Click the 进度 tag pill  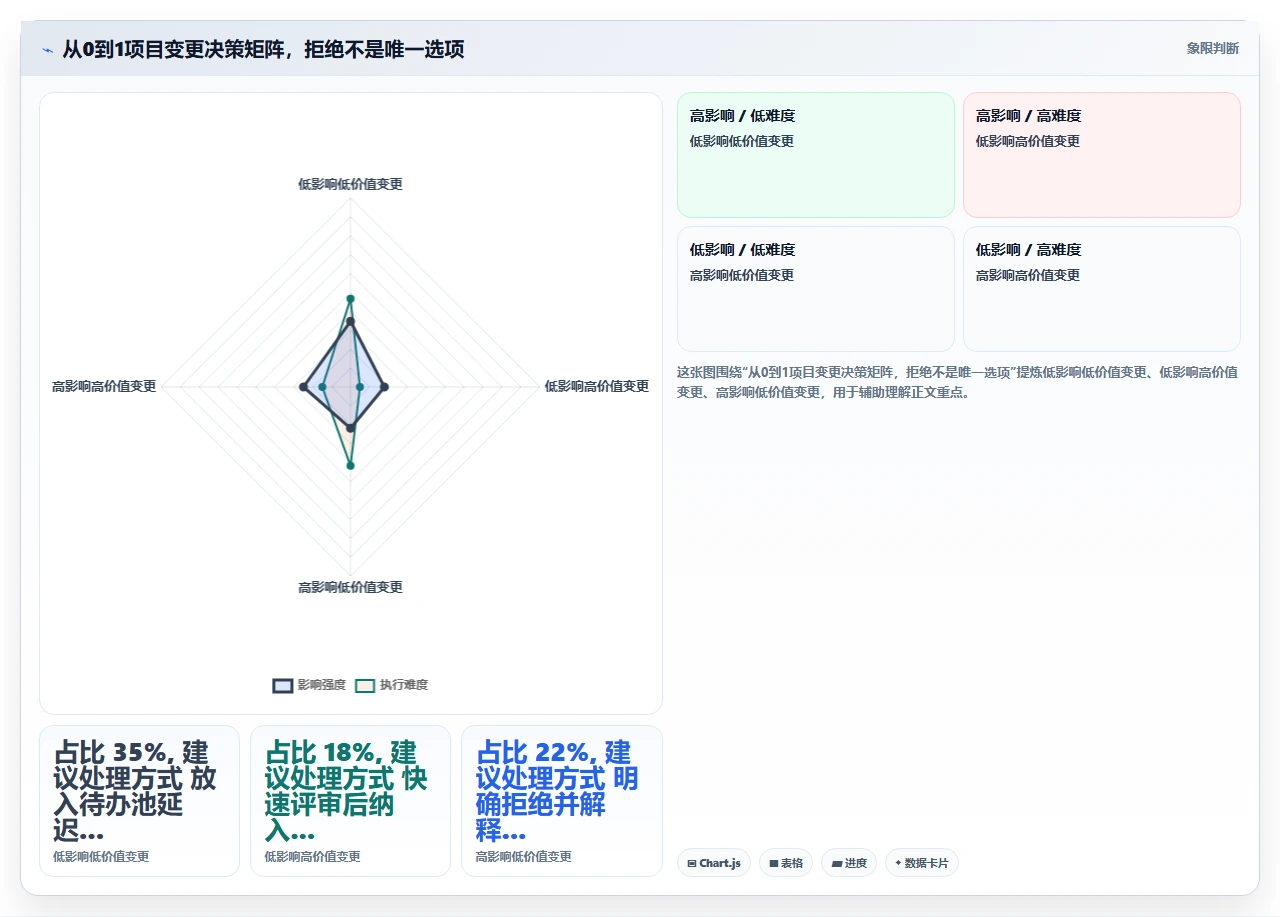click(x=849, y=862)
